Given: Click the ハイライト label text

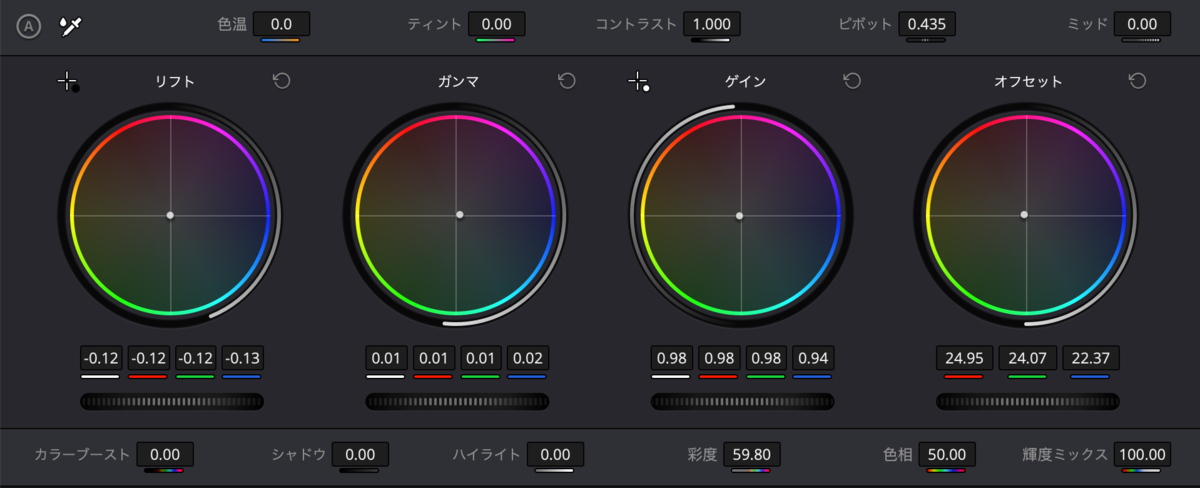Looking at the screenshot, I should point(486,455).
